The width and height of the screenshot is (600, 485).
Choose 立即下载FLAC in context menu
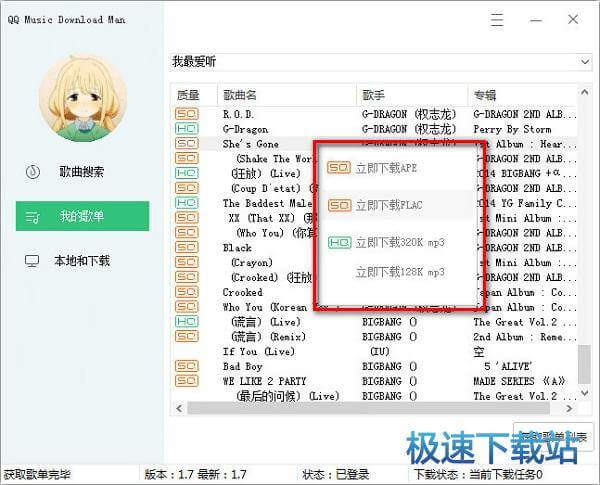coord(389,205)
